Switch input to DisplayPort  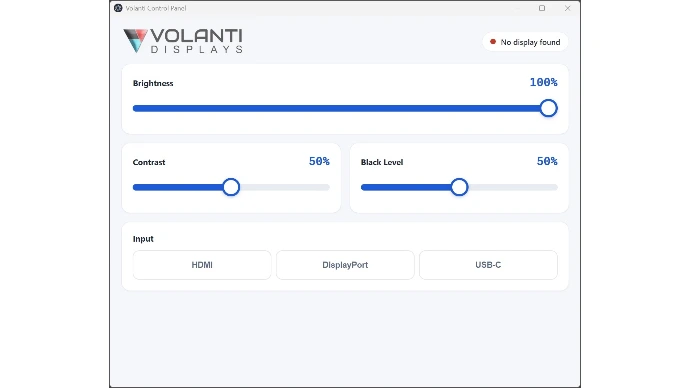tap(345, 265)
